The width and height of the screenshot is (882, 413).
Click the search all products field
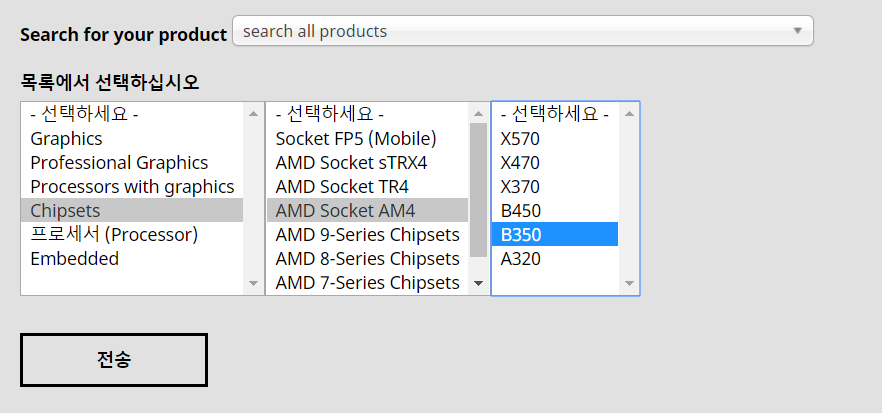click(523, 31)
